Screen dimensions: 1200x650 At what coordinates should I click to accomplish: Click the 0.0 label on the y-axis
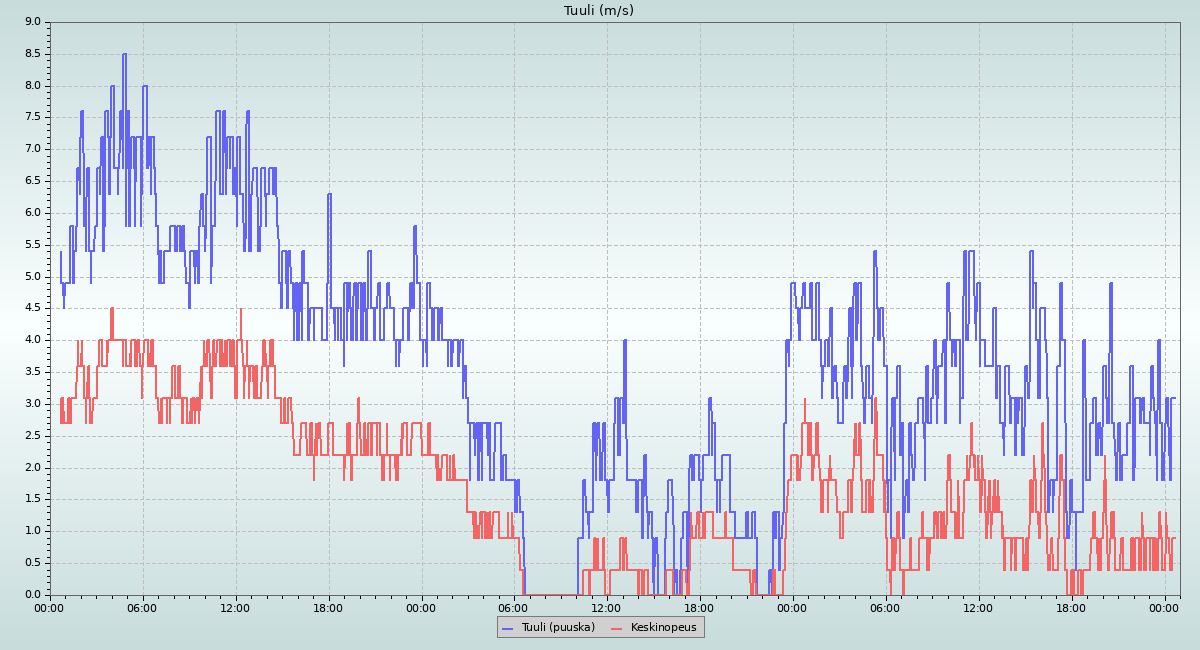click(32, 594)
